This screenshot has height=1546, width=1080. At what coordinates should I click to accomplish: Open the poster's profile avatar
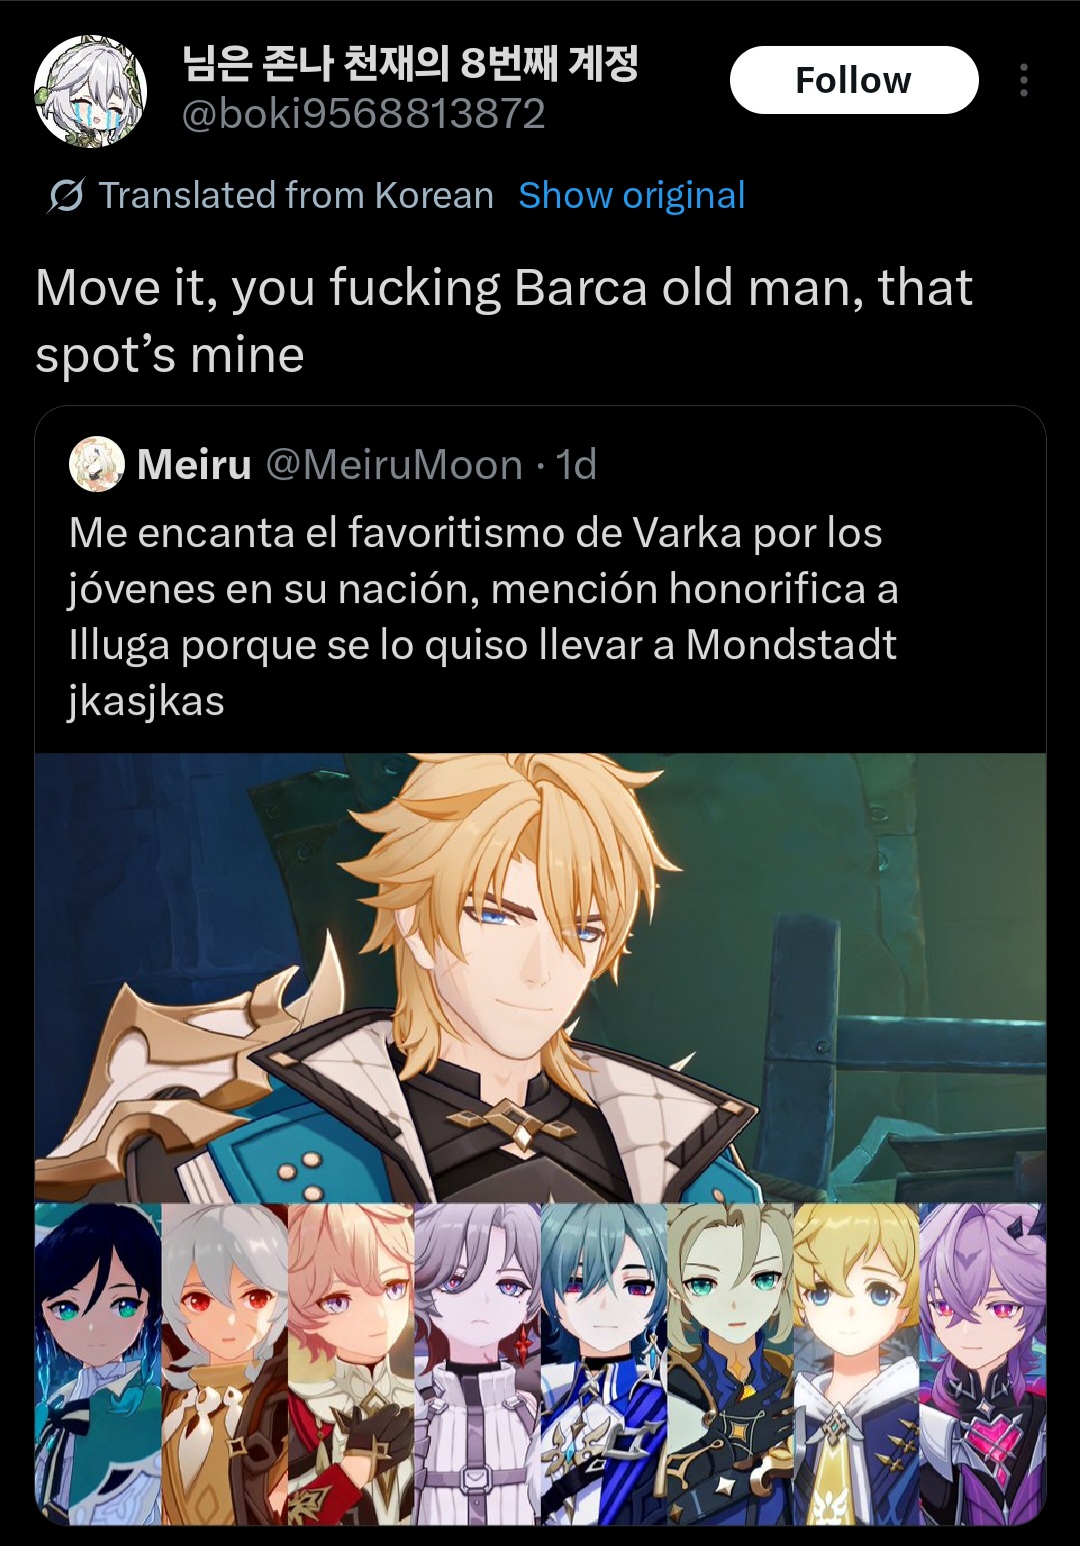[x=91, y=91]
